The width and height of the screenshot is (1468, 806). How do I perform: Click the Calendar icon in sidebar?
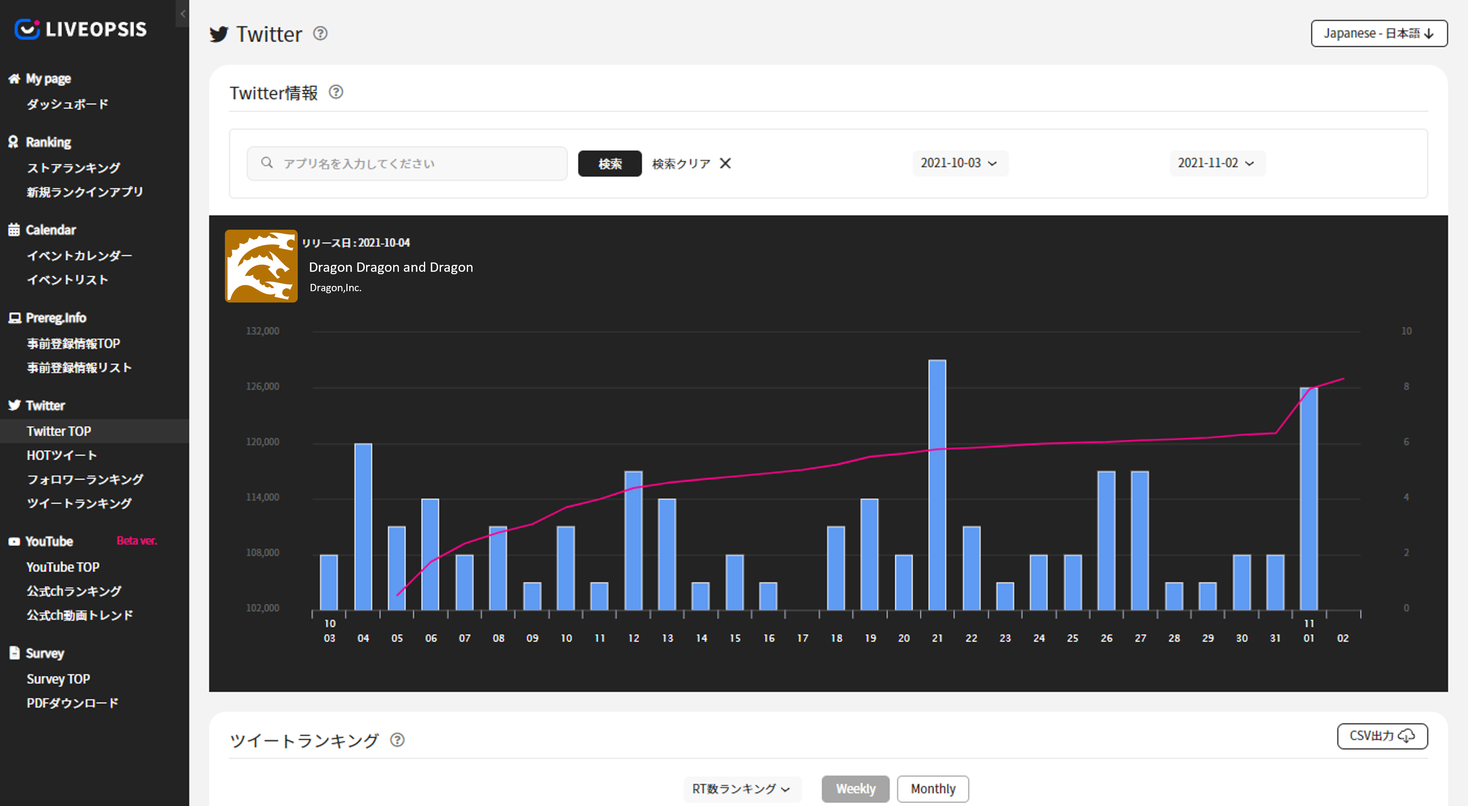point(14,230)
